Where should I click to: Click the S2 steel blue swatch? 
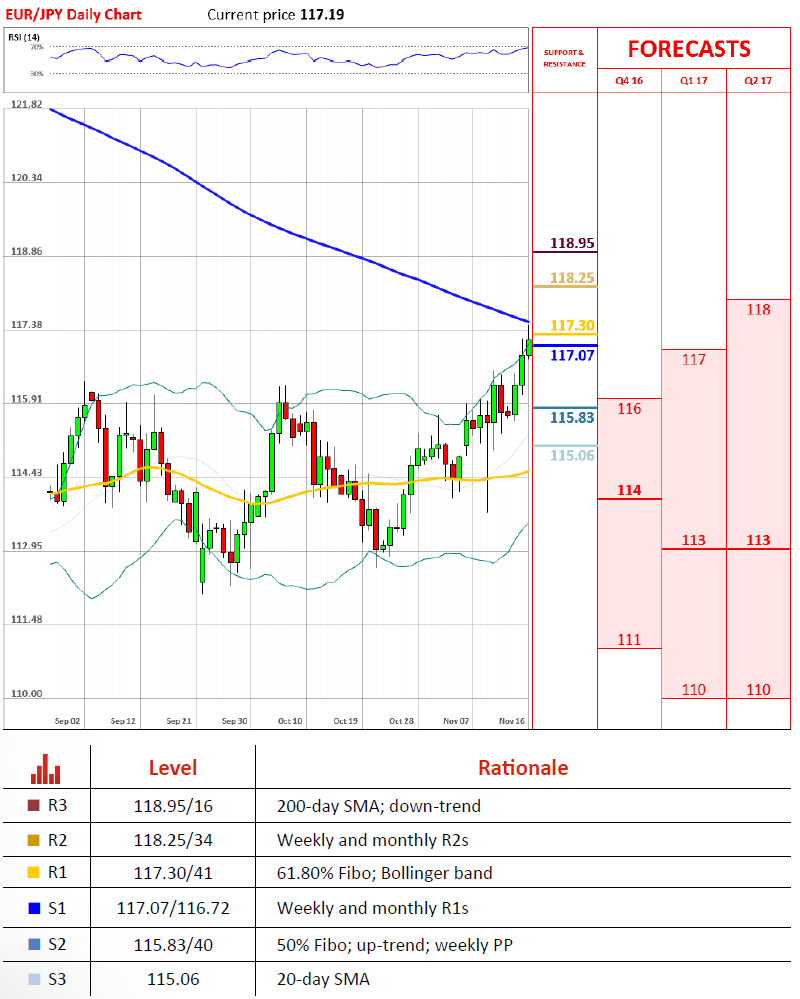click(x=34, y=944)
